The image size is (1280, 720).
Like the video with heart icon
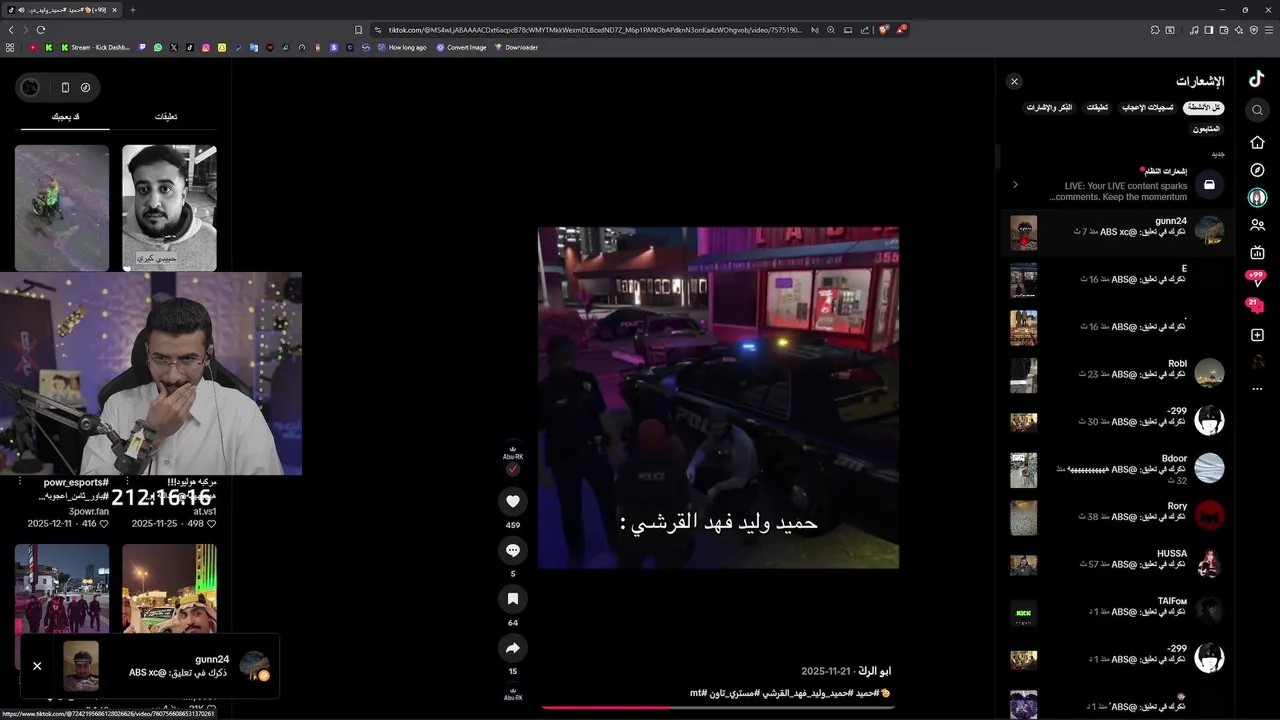(513, 501)
